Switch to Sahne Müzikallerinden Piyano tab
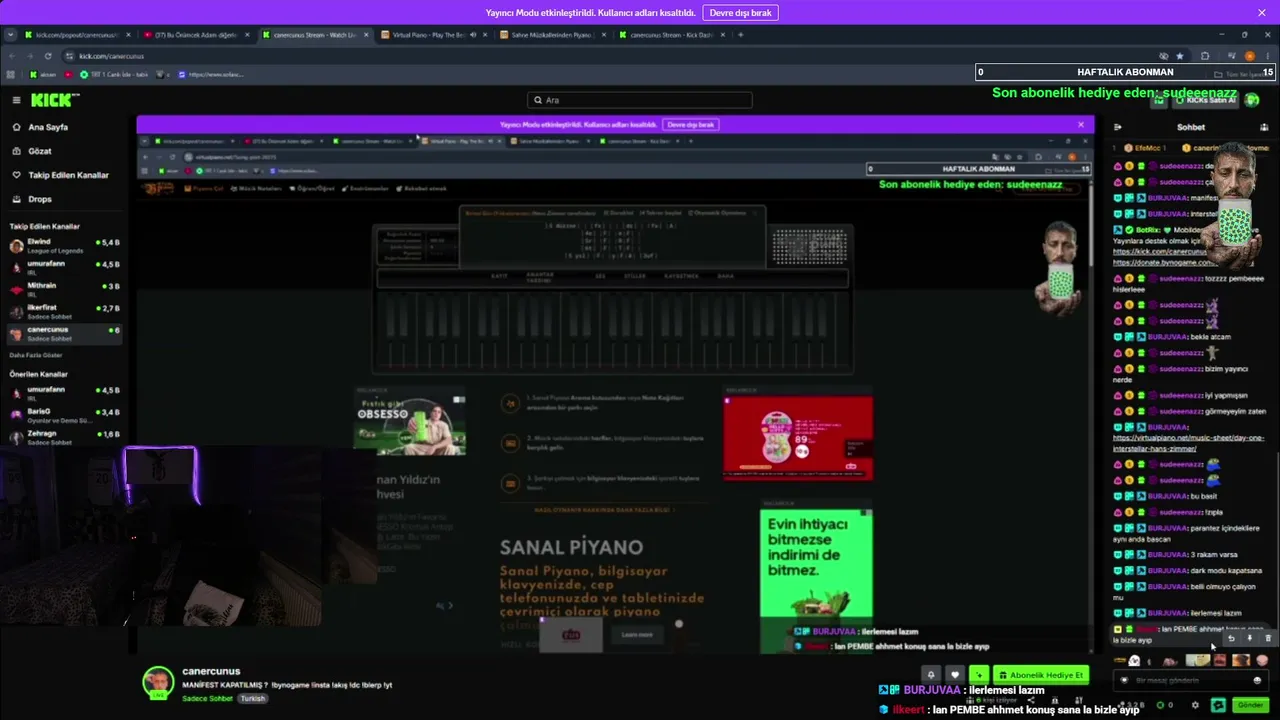Viewport: 1280px width, 720px height. pyautogui.click(x=550, y=35)
